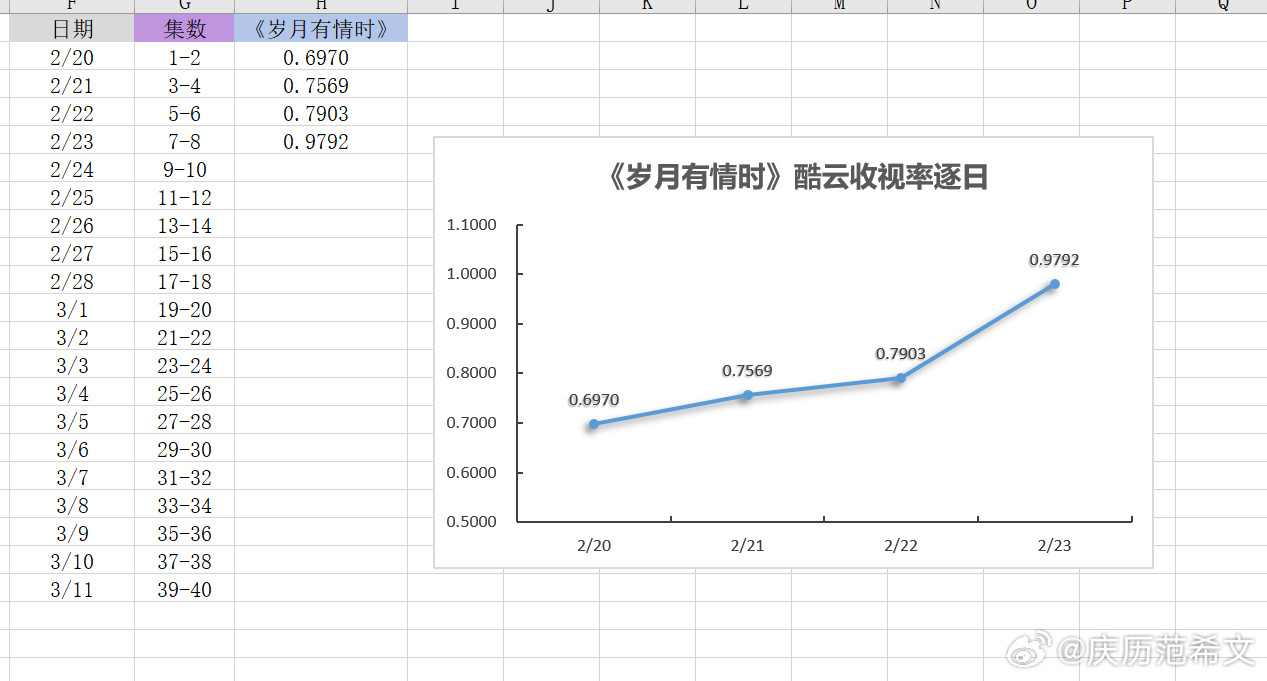This screenshot has height=681, width=1267.
Task: Select date cell 2/26
Action: [x=72, y=225]
